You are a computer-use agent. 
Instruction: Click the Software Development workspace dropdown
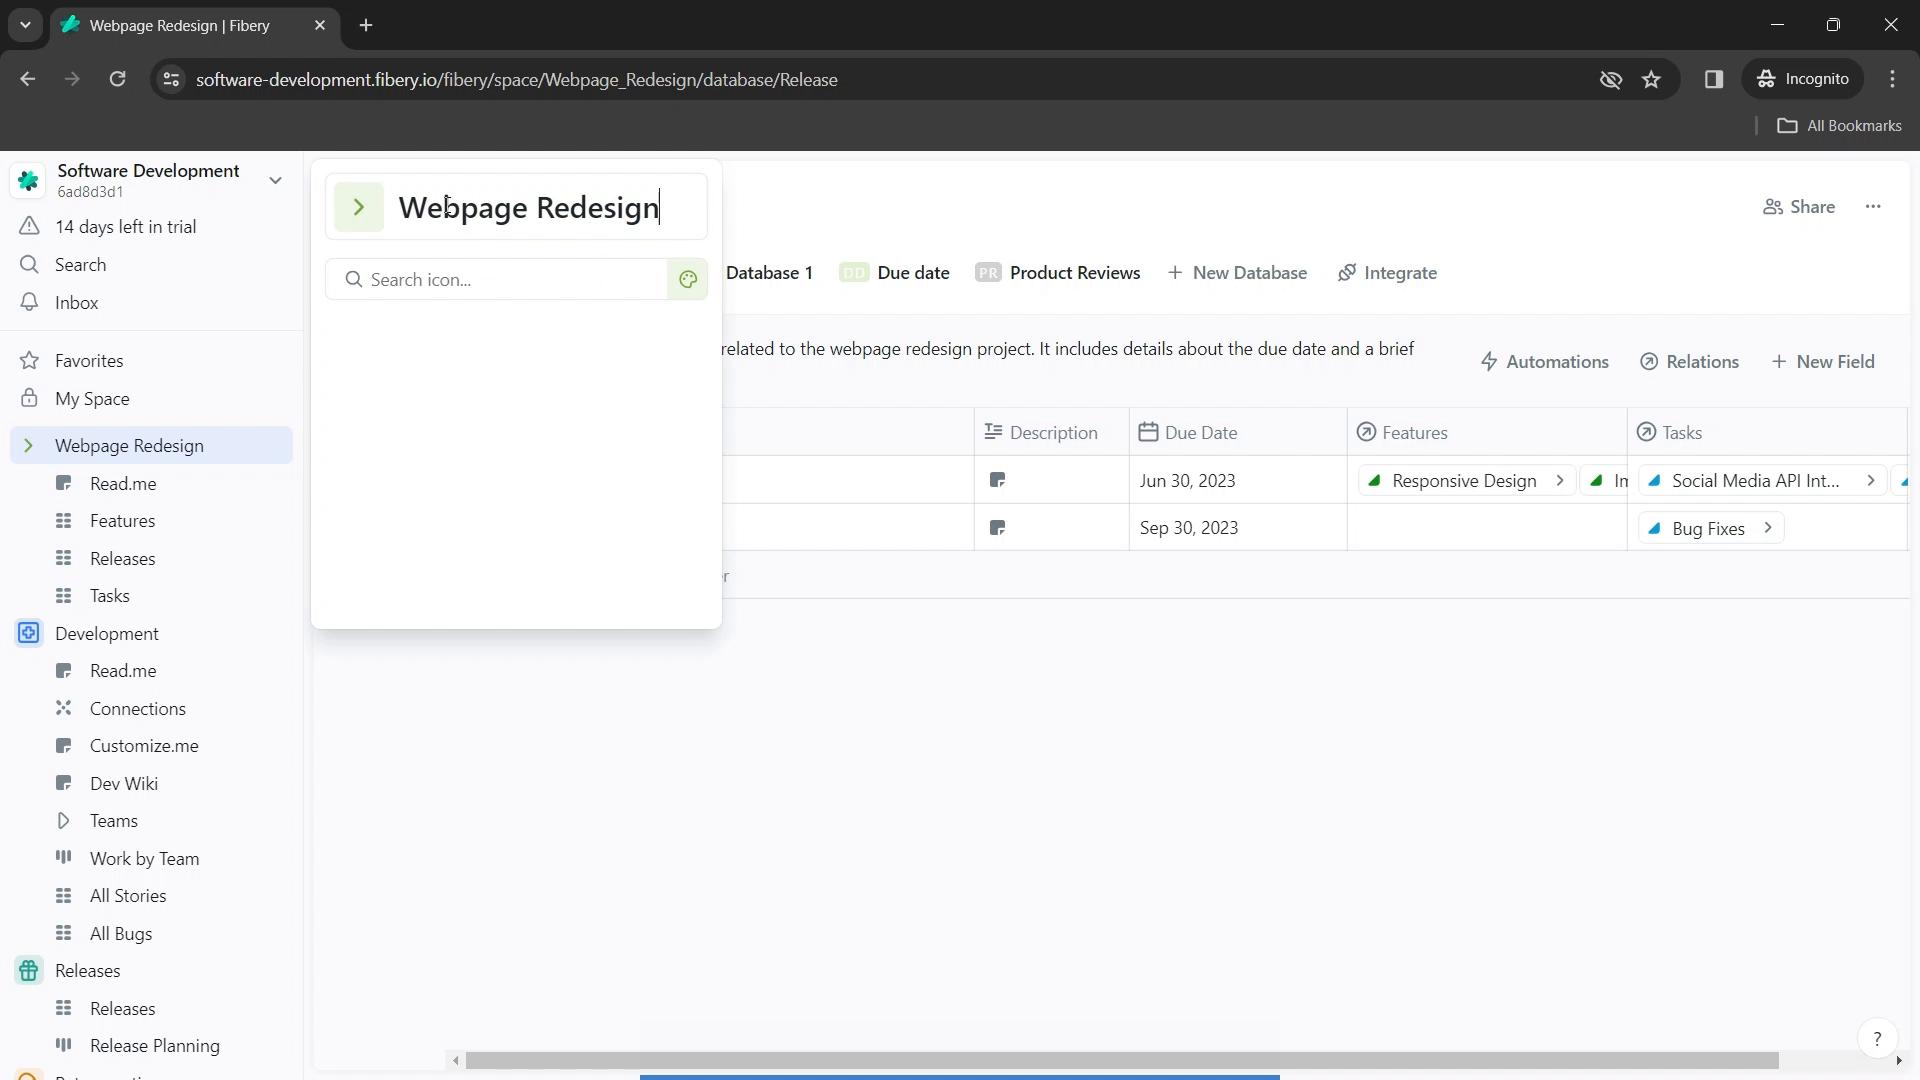pyautogui.click(x=276, y=179)
